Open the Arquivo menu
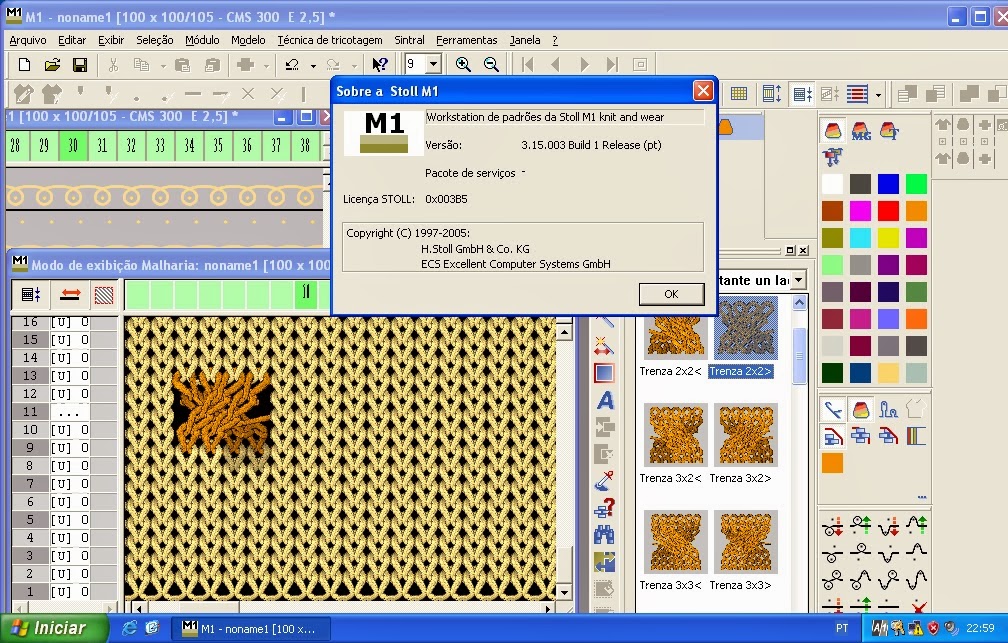The height and width of the screenshot is (643, 1008). tap(28, 40)
